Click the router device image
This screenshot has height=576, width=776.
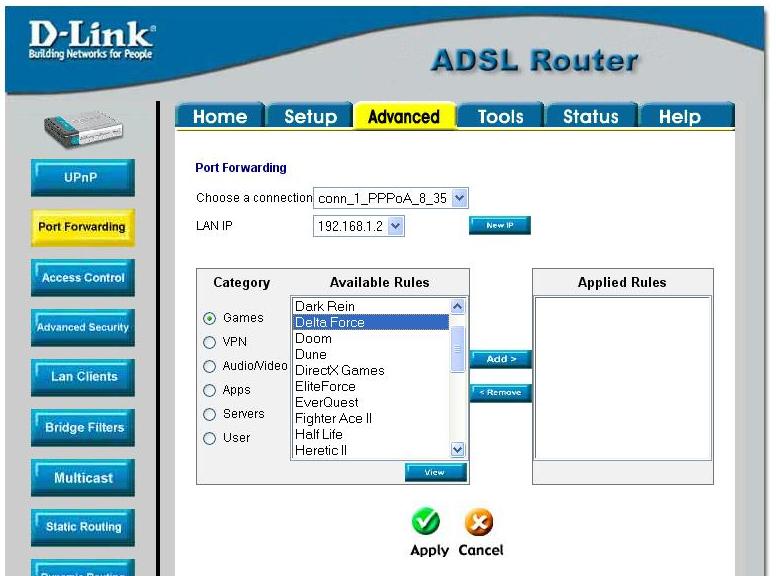click(83, 130)
